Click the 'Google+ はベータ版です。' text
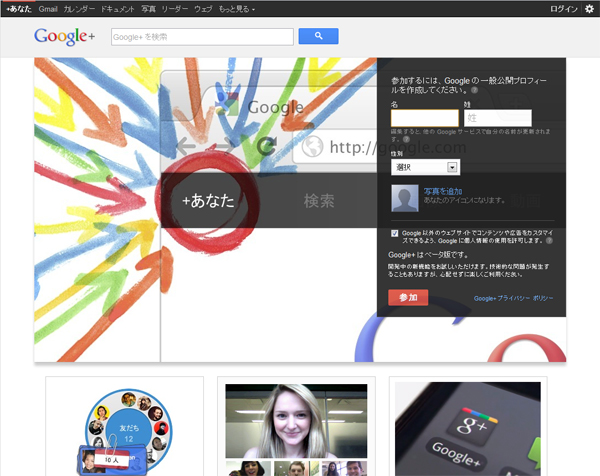 coord(428,255)
